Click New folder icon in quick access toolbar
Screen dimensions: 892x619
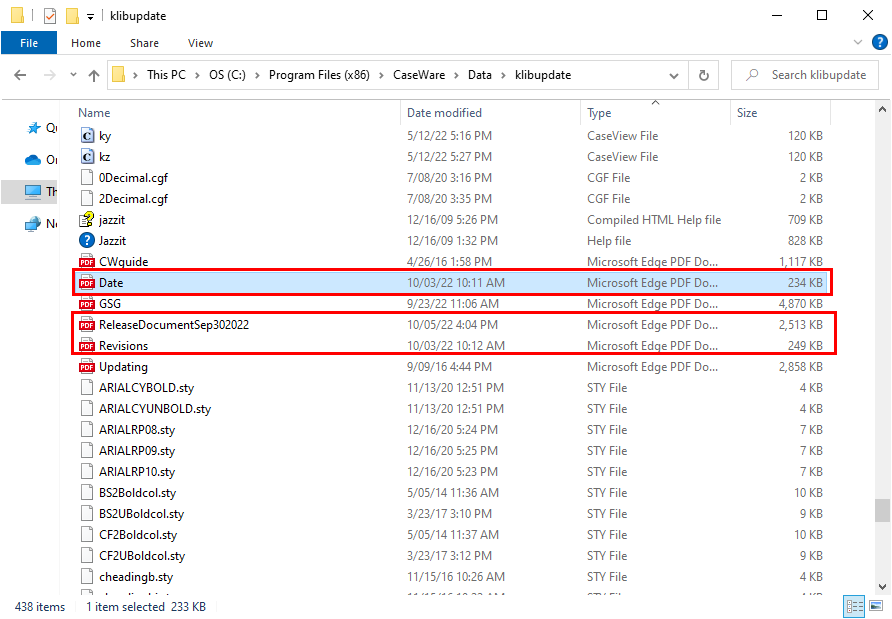72,16
